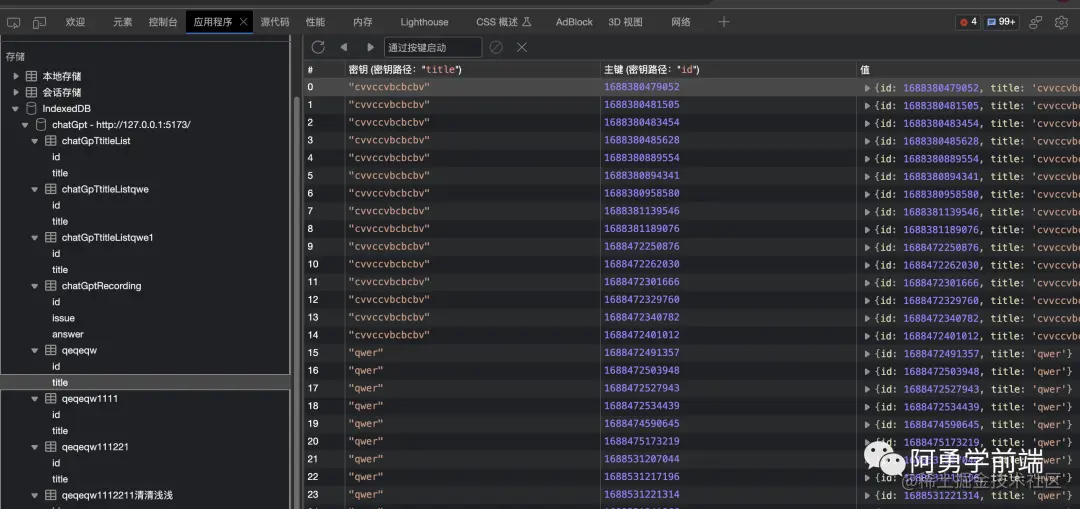Refresh the IndexedDB data view
1080x509 pixels.
(318, 47)
